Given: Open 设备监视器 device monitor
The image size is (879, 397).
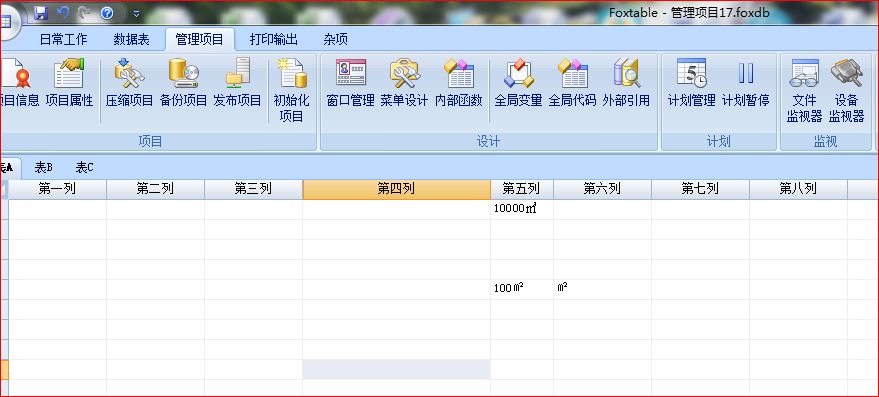Looking at the screenshot, I should point(846,90).
